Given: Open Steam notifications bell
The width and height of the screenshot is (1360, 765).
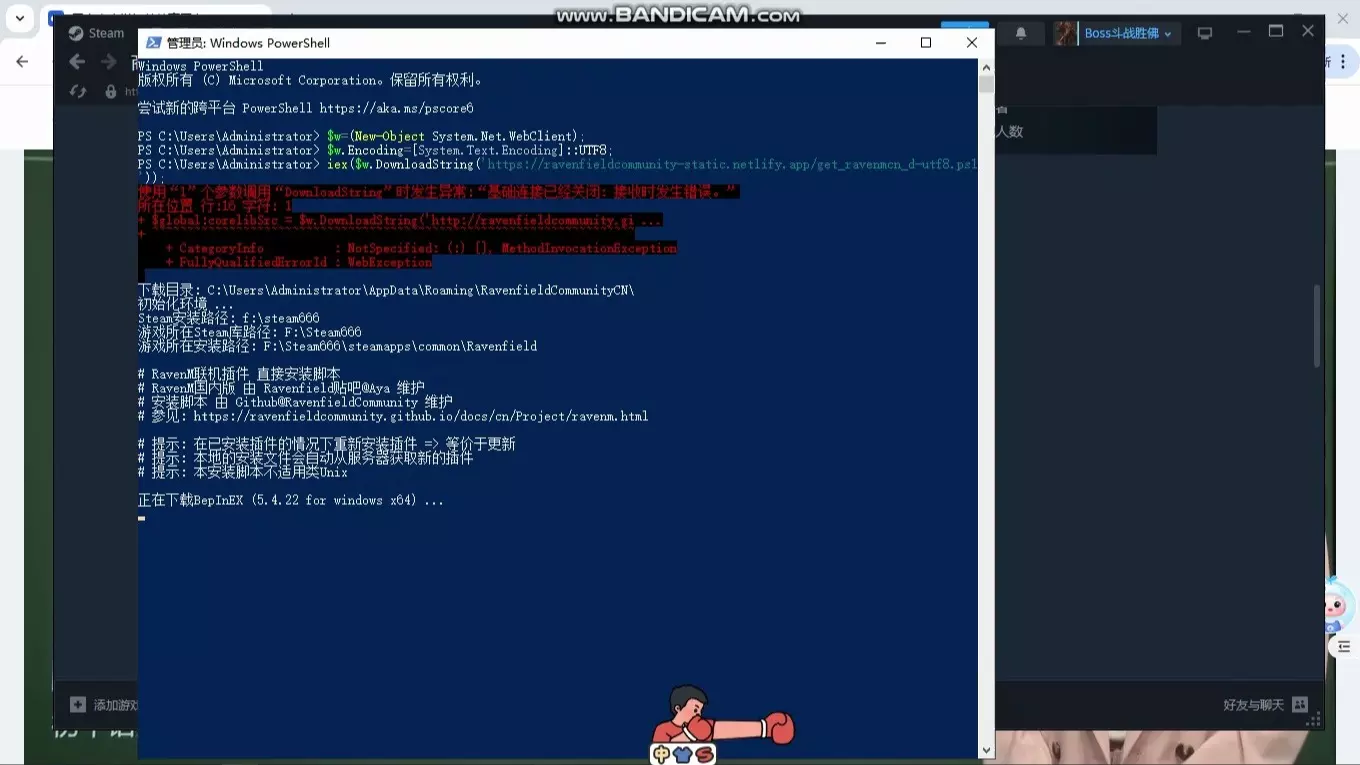Looking at the screenshot, I should click(1021, 33).
